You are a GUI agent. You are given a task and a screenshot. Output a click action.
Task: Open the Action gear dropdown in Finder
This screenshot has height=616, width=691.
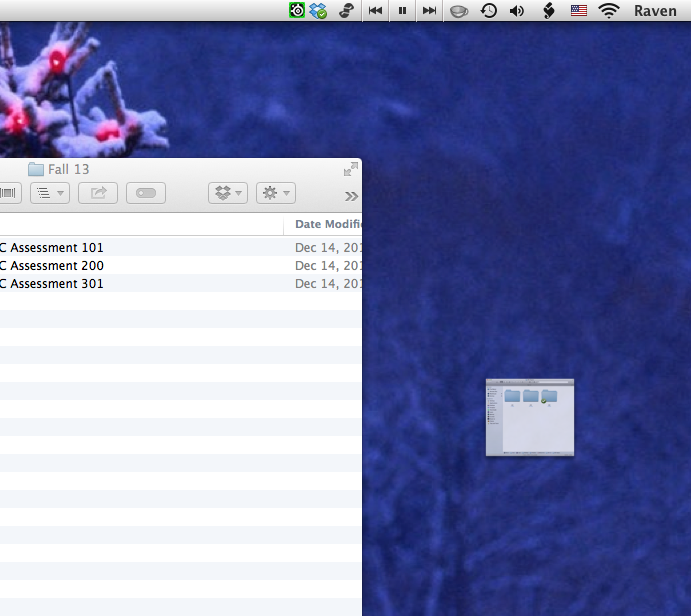point(276,193)
